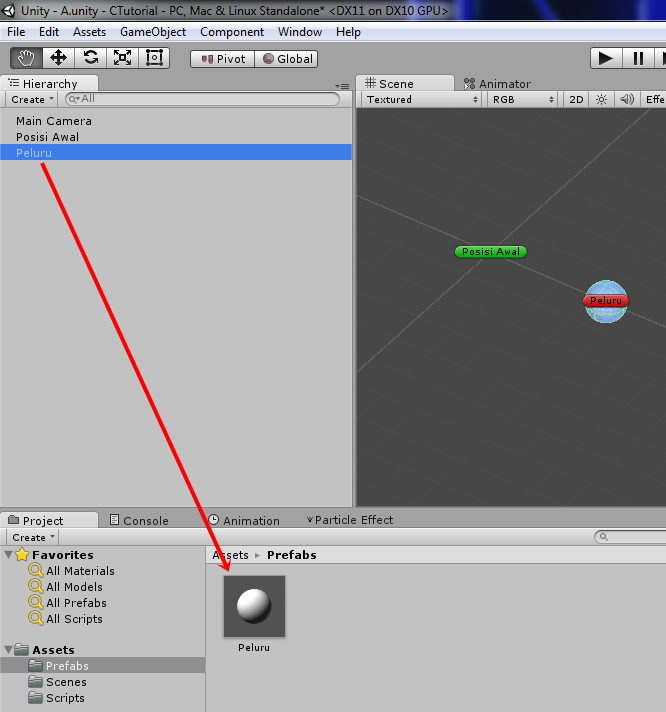Open the GameObject menu
Image resolution: width=666 pixels, height=712 pixels.
coord(153,32)
